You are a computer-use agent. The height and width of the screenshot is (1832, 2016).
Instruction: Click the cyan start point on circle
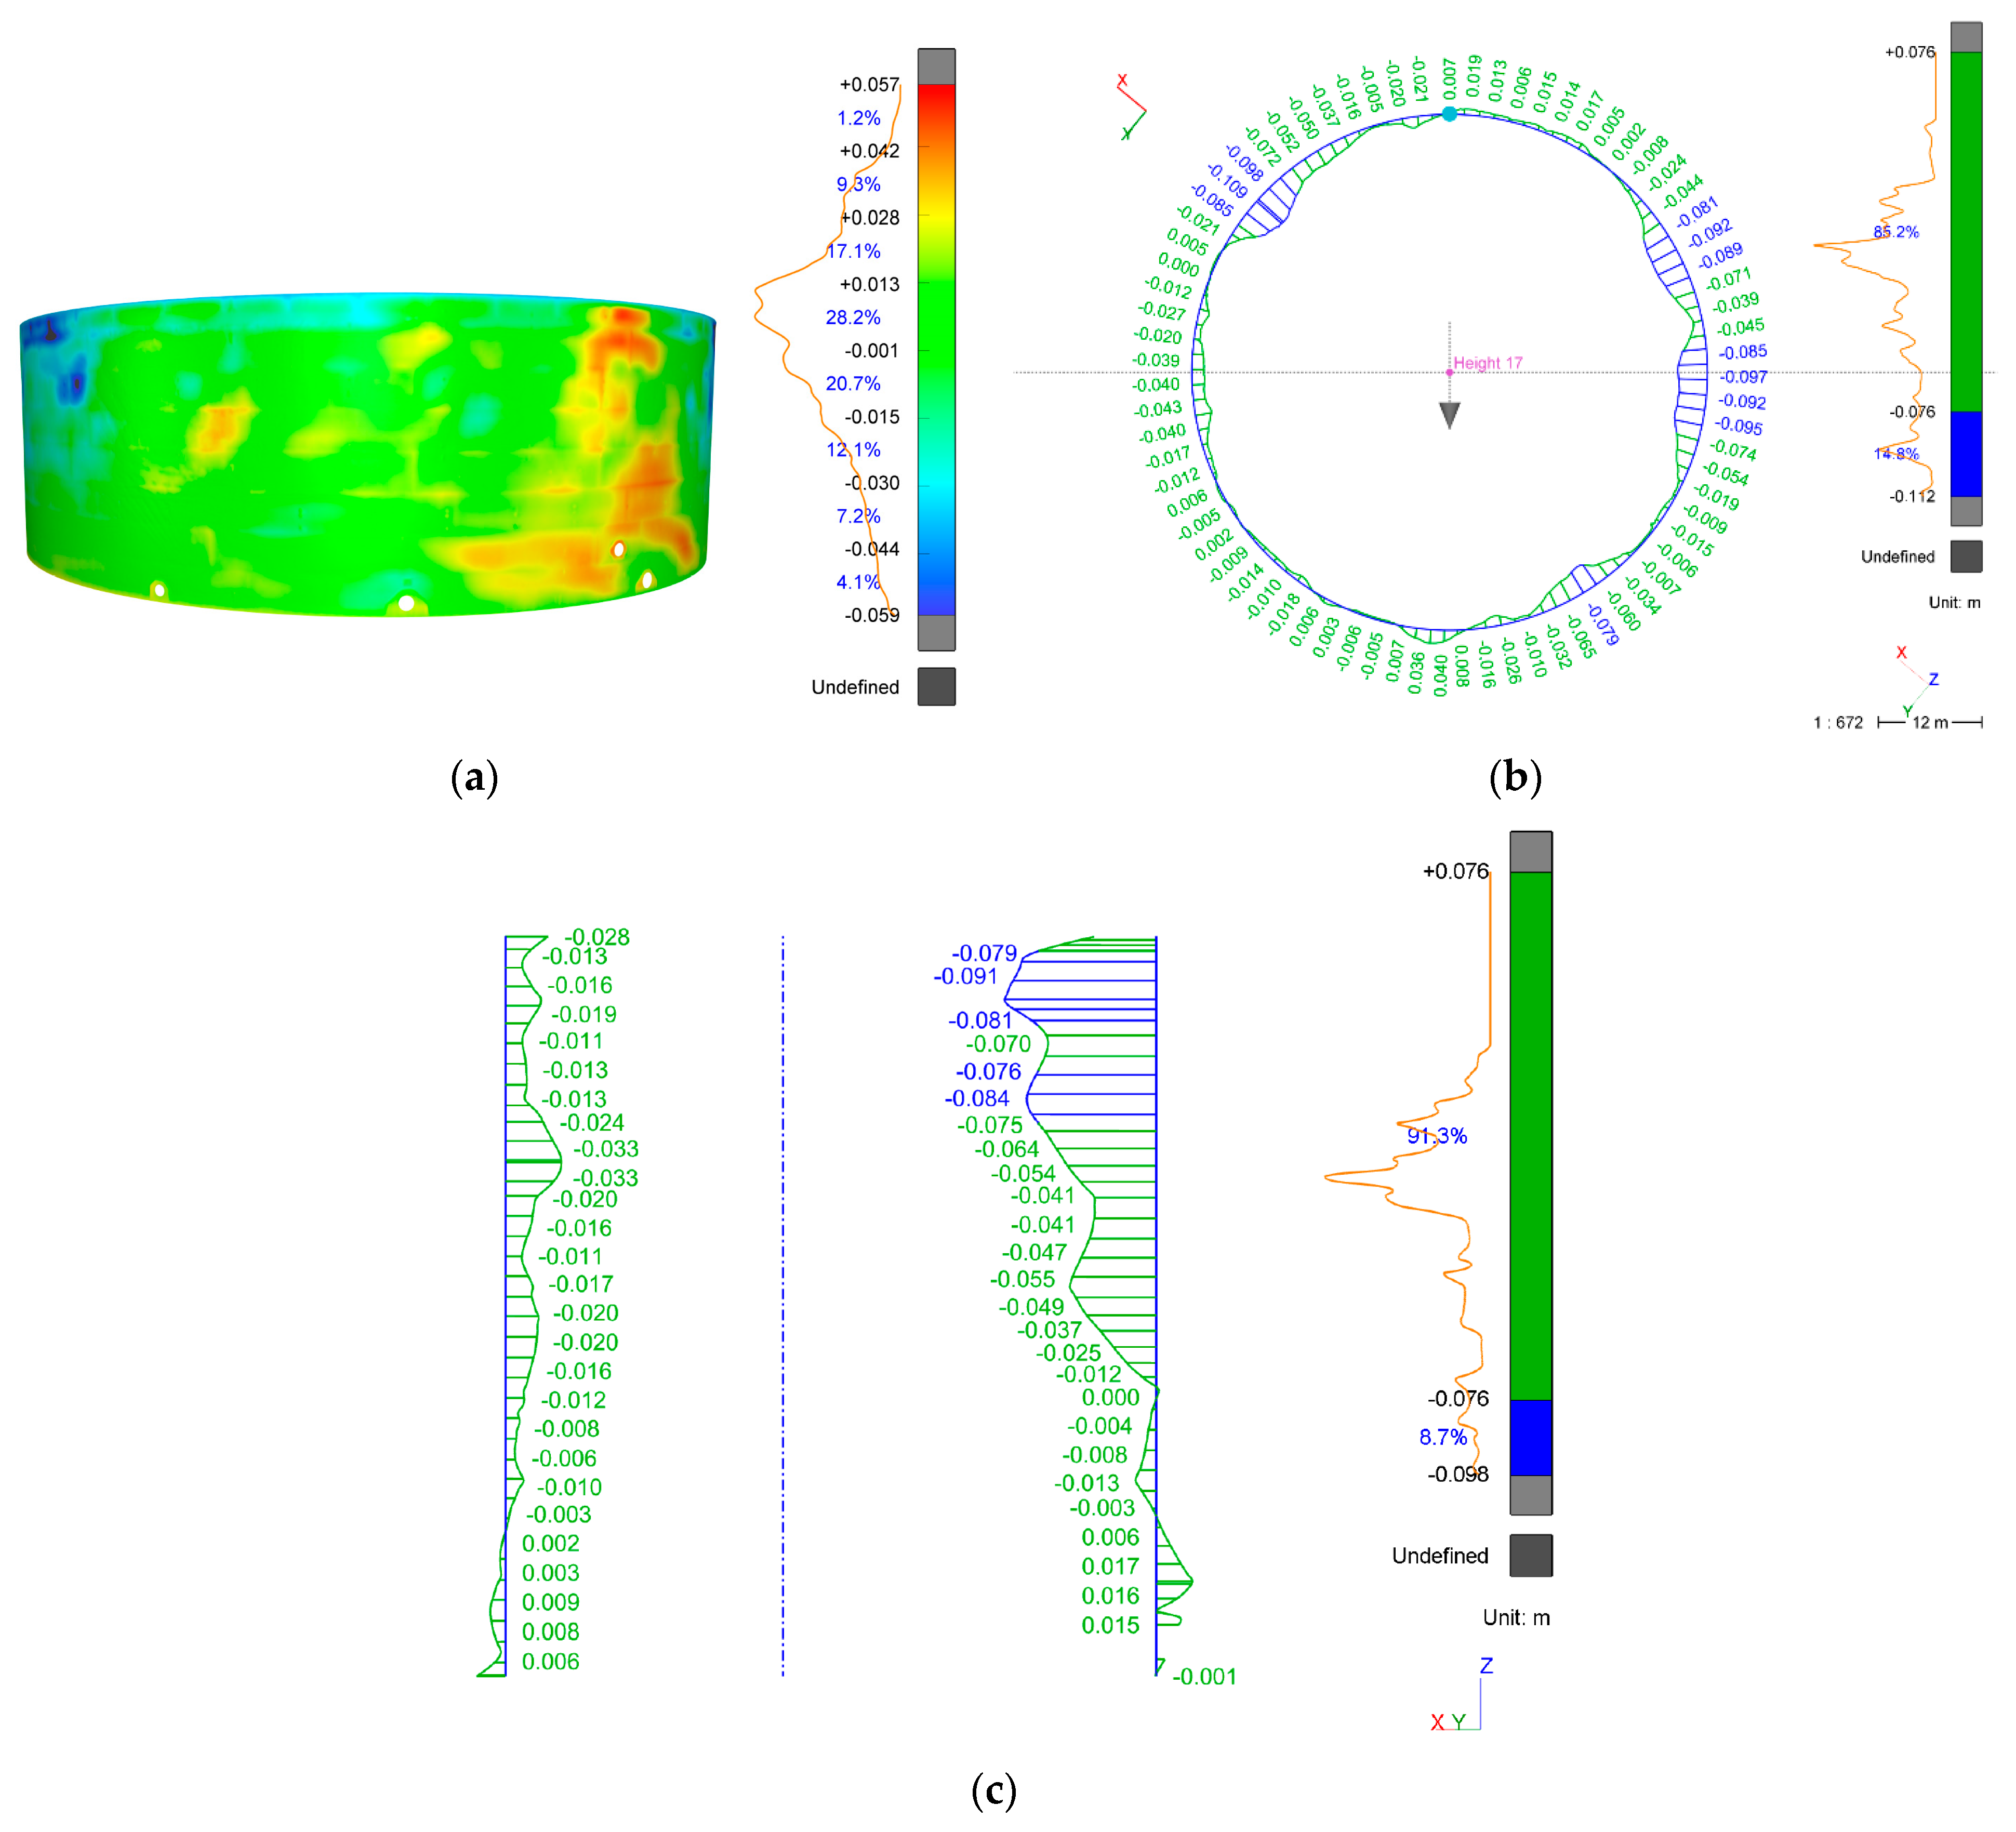(1449, 114)
